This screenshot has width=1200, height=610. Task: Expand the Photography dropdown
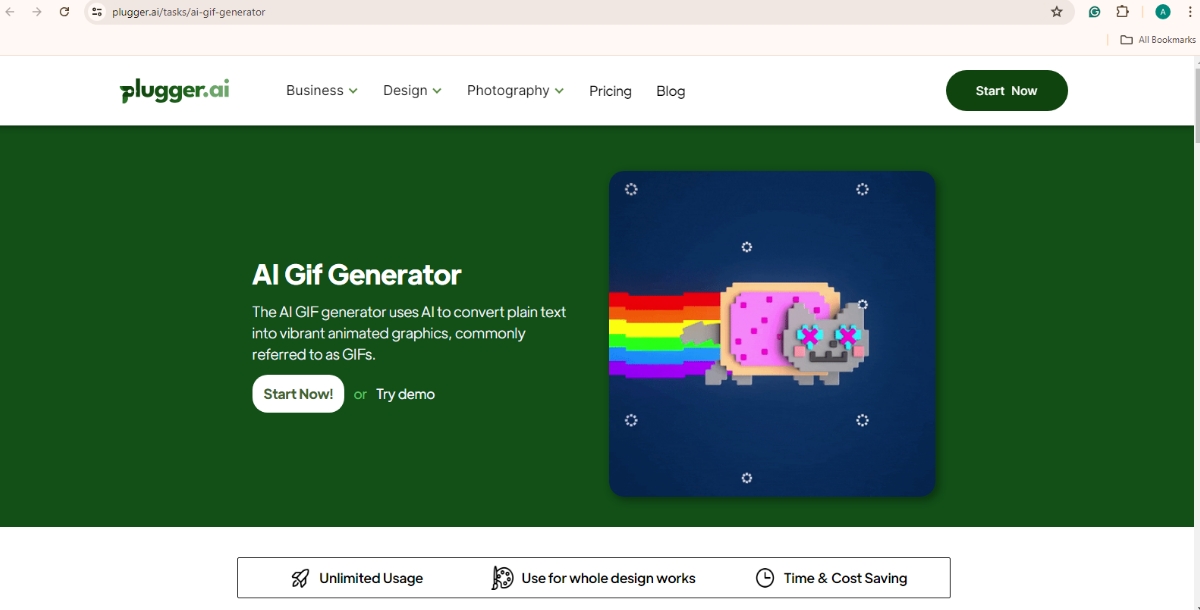point(514,90)
